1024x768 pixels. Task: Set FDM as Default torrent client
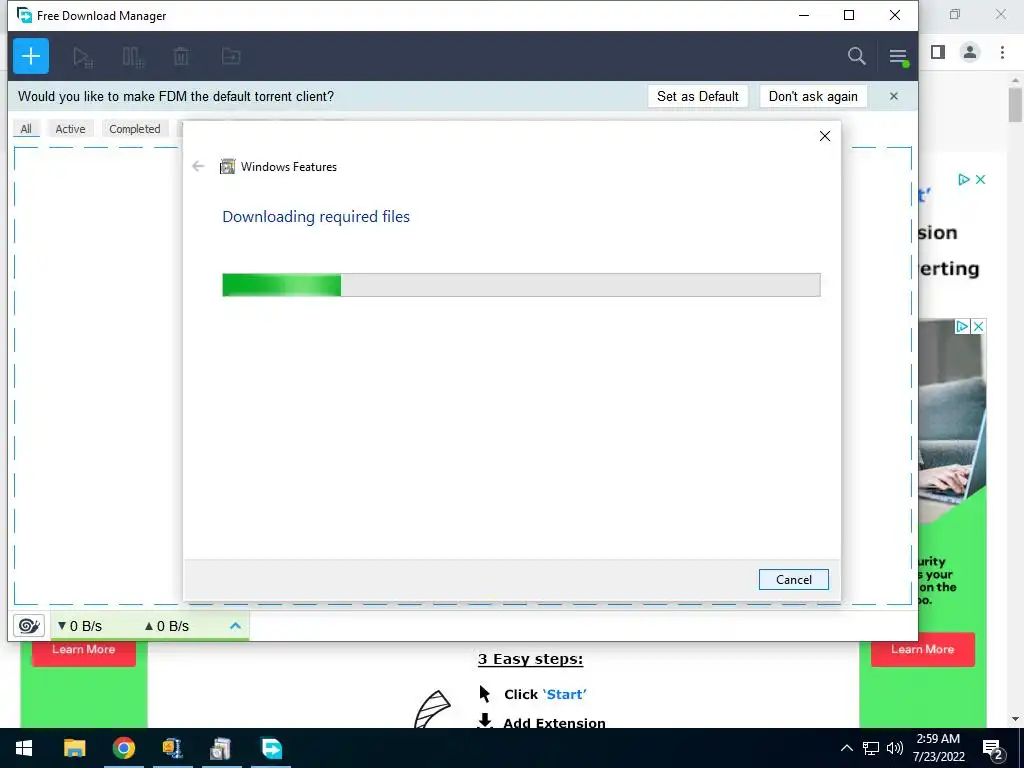(x=697, y=96)
